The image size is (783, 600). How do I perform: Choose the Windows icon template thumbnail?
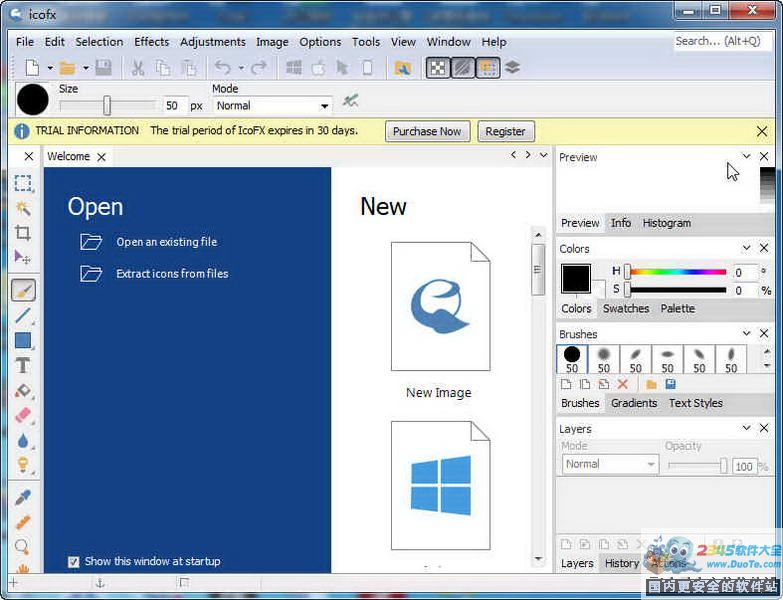tap(440, 485)
